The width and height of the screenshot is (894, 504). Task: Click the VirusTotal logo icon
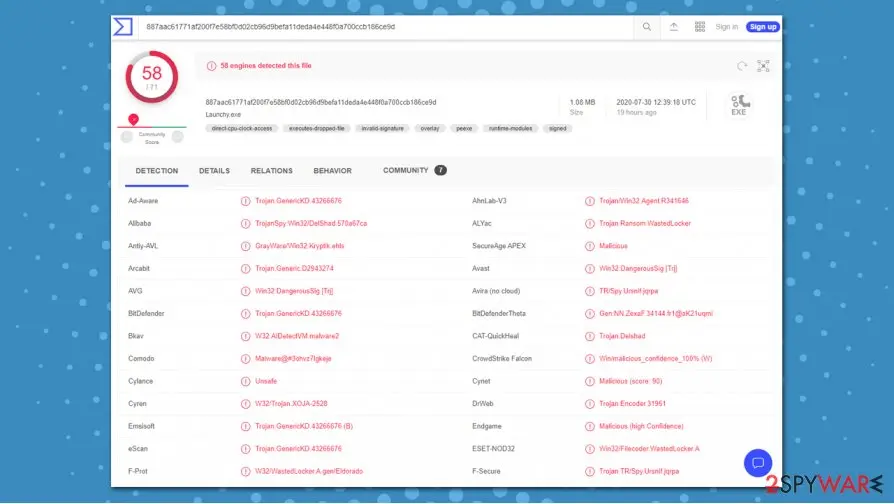[123, 27]
